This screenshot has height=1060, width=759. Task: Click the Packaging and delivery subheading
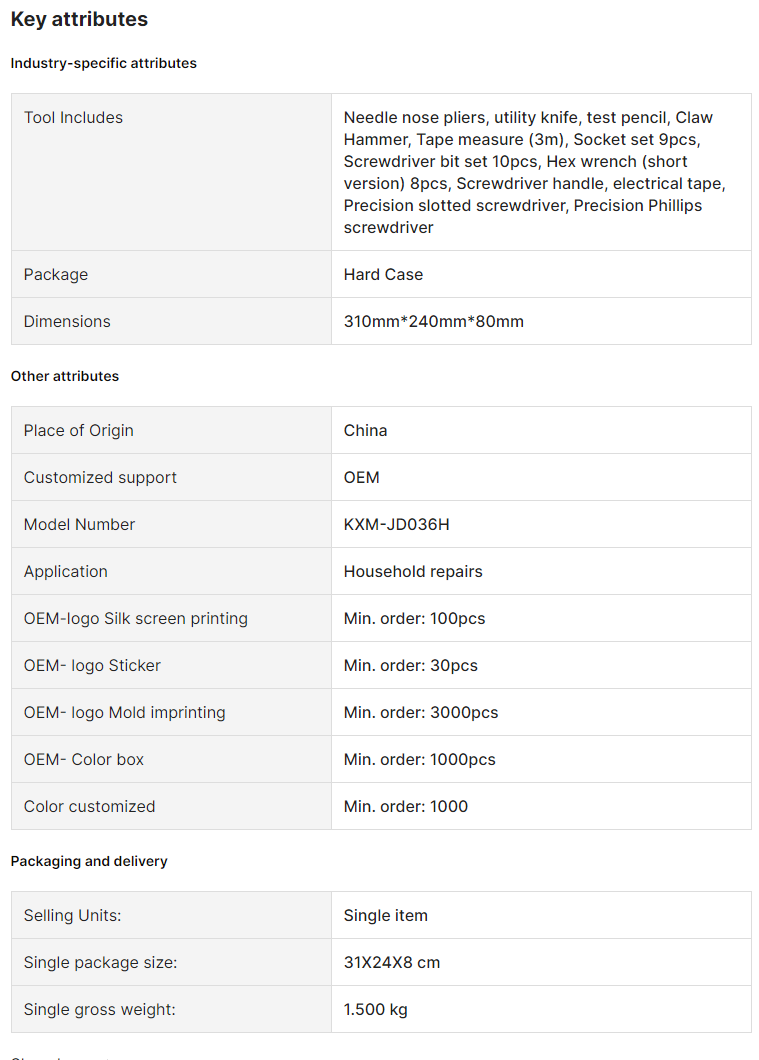89,861
